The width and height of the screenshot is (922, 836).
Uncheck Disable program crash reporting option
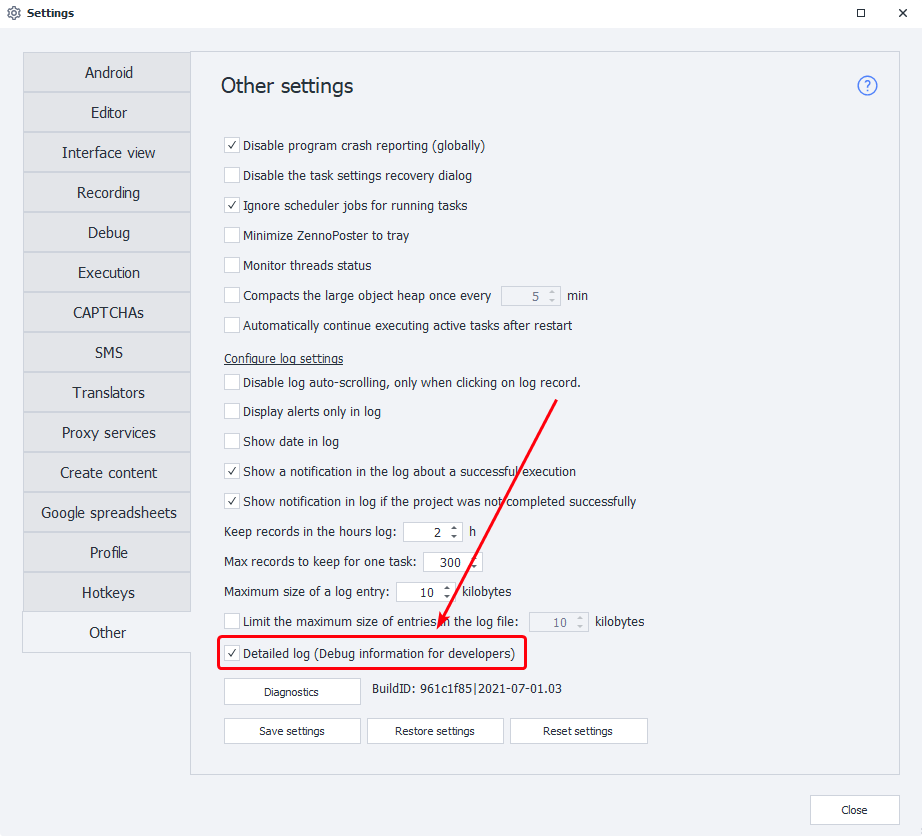232,146
